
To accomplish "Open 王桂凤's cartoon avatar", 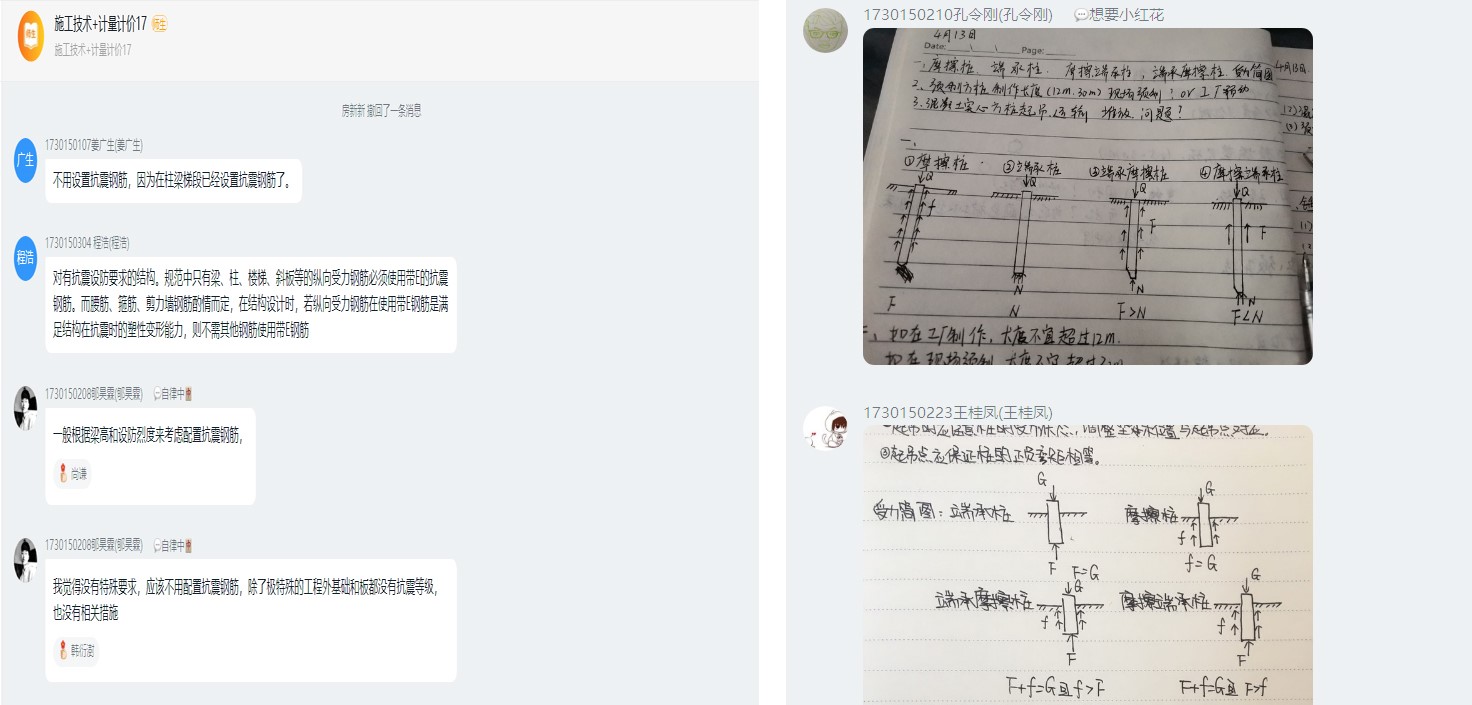I will pos(826,428).
